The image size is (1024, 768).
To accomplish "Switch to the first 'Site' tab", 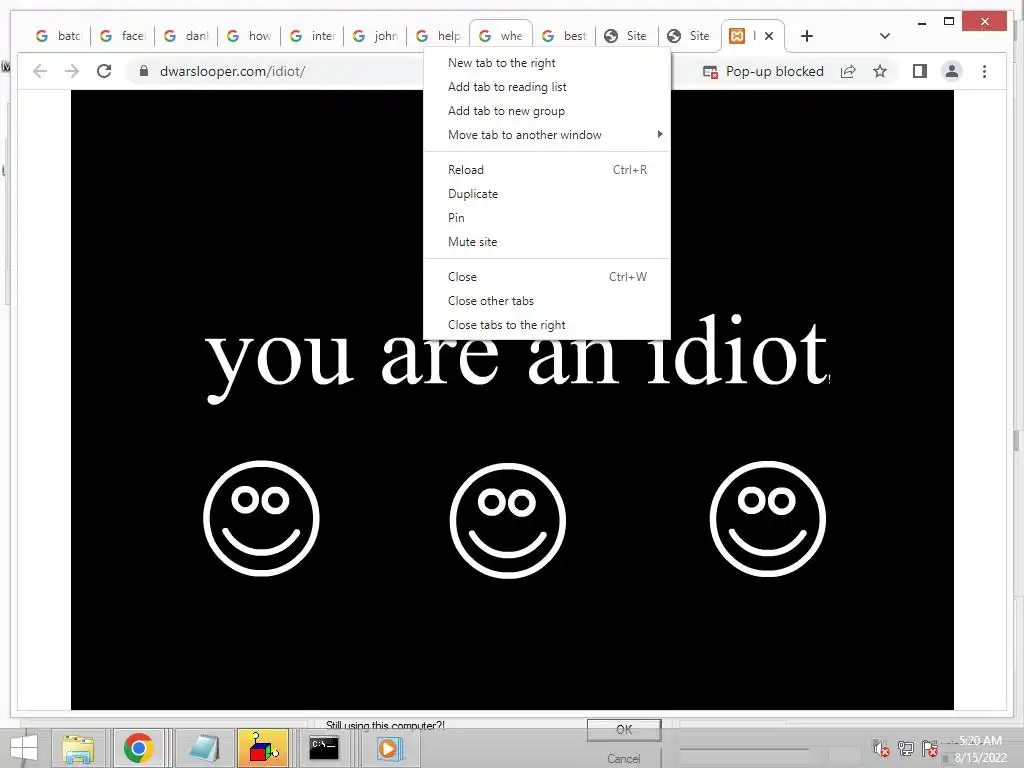I will click(x=626, y=36).
